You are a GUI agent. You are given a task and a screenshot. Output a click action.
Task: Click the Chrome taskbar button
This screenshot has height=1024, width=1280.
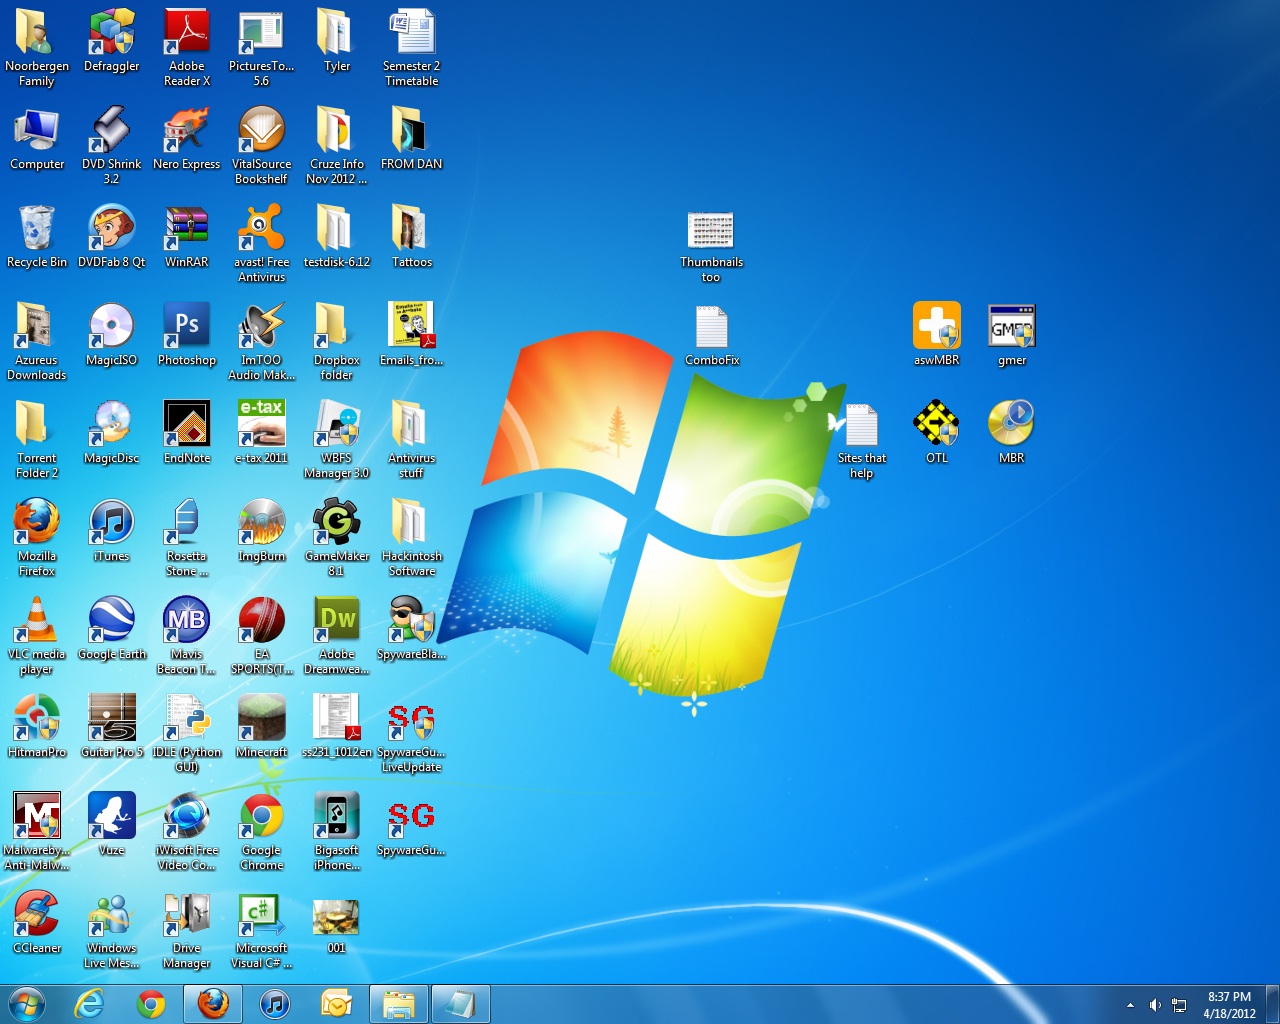click(x=151, y=1004)
